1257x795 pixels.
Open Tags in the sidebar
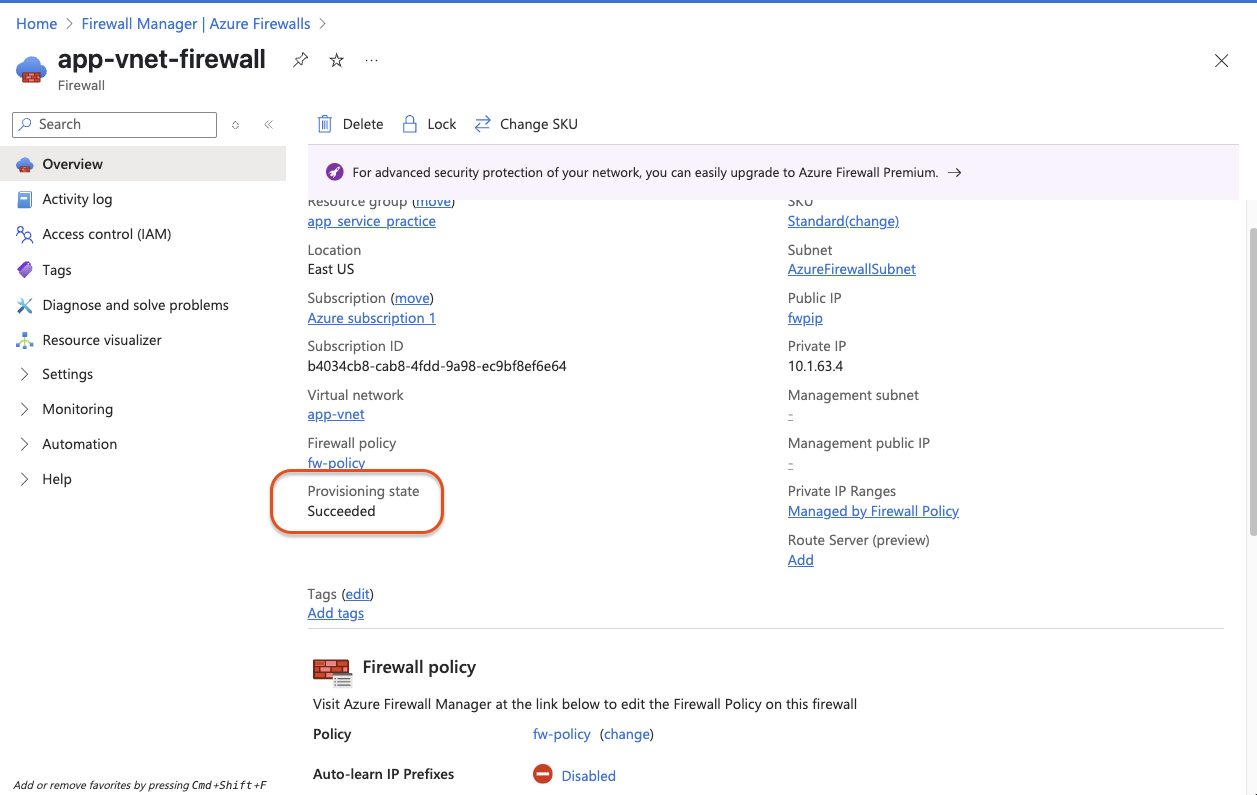pyautogui.click(x=143, y=270)
